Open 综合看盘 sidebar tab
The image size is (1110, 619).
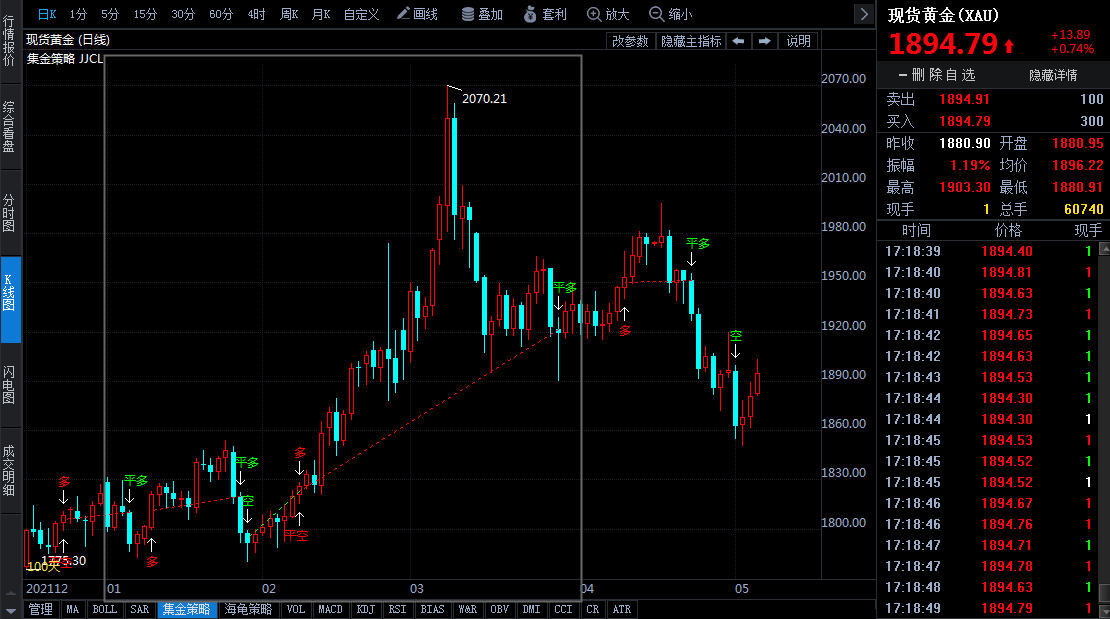9,126
